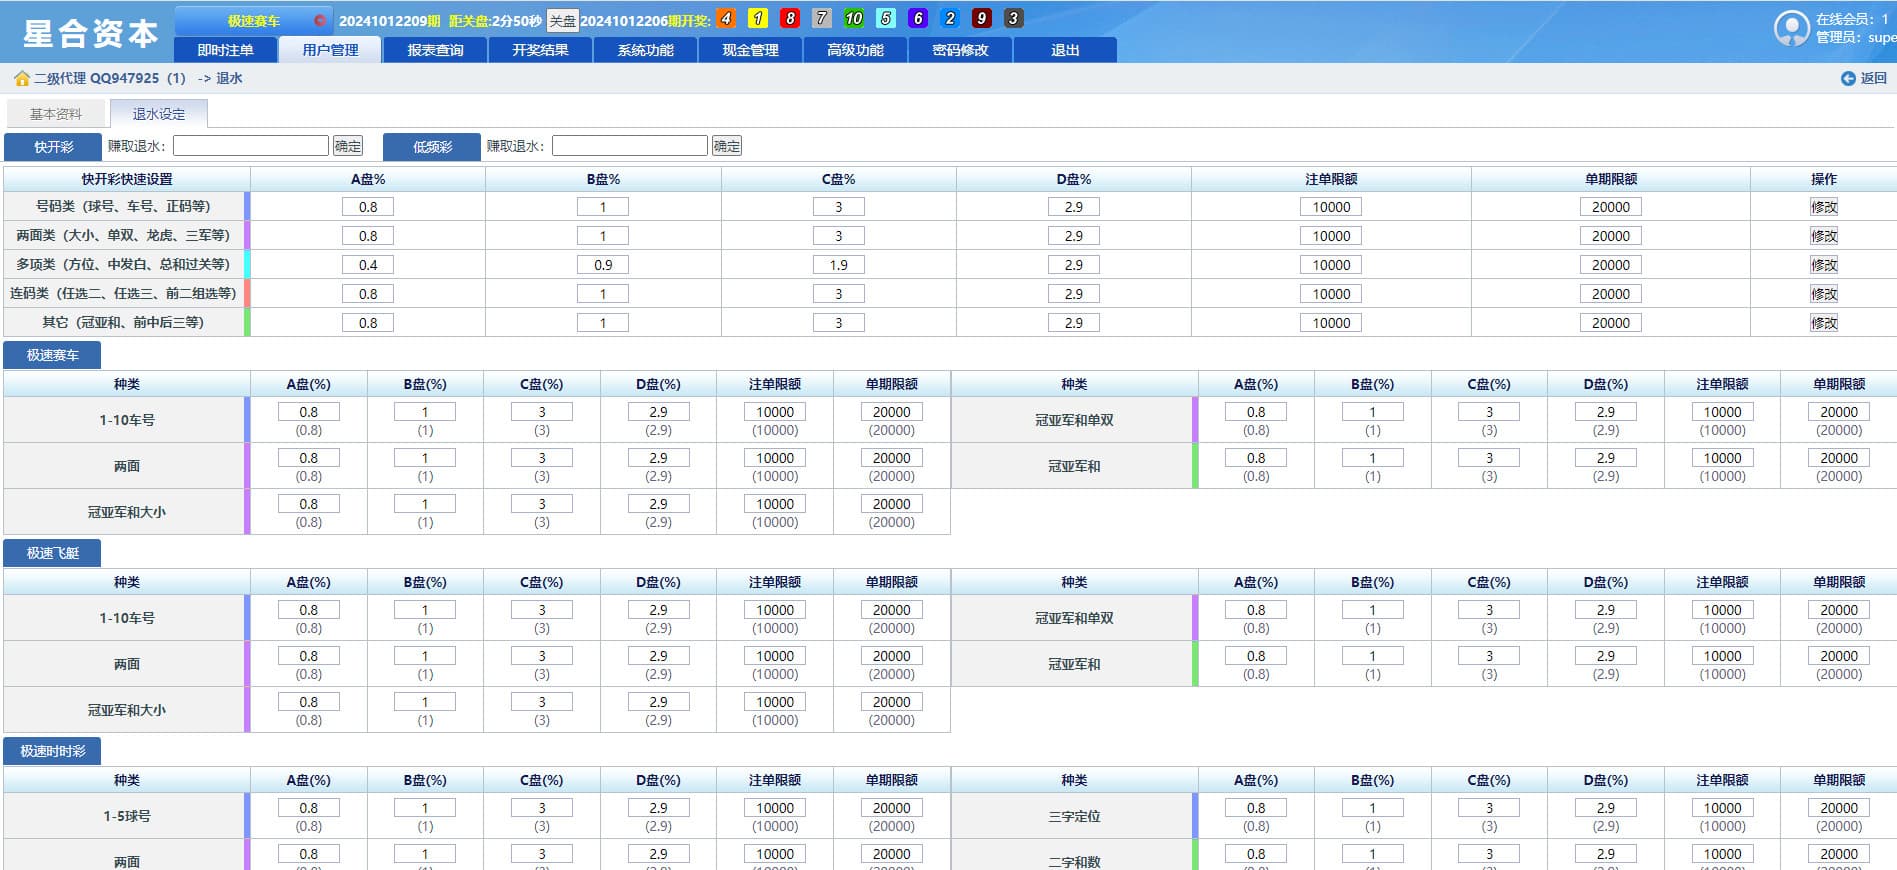Click the 退出 logout menu item
1897x870 pixels.
1065,50
